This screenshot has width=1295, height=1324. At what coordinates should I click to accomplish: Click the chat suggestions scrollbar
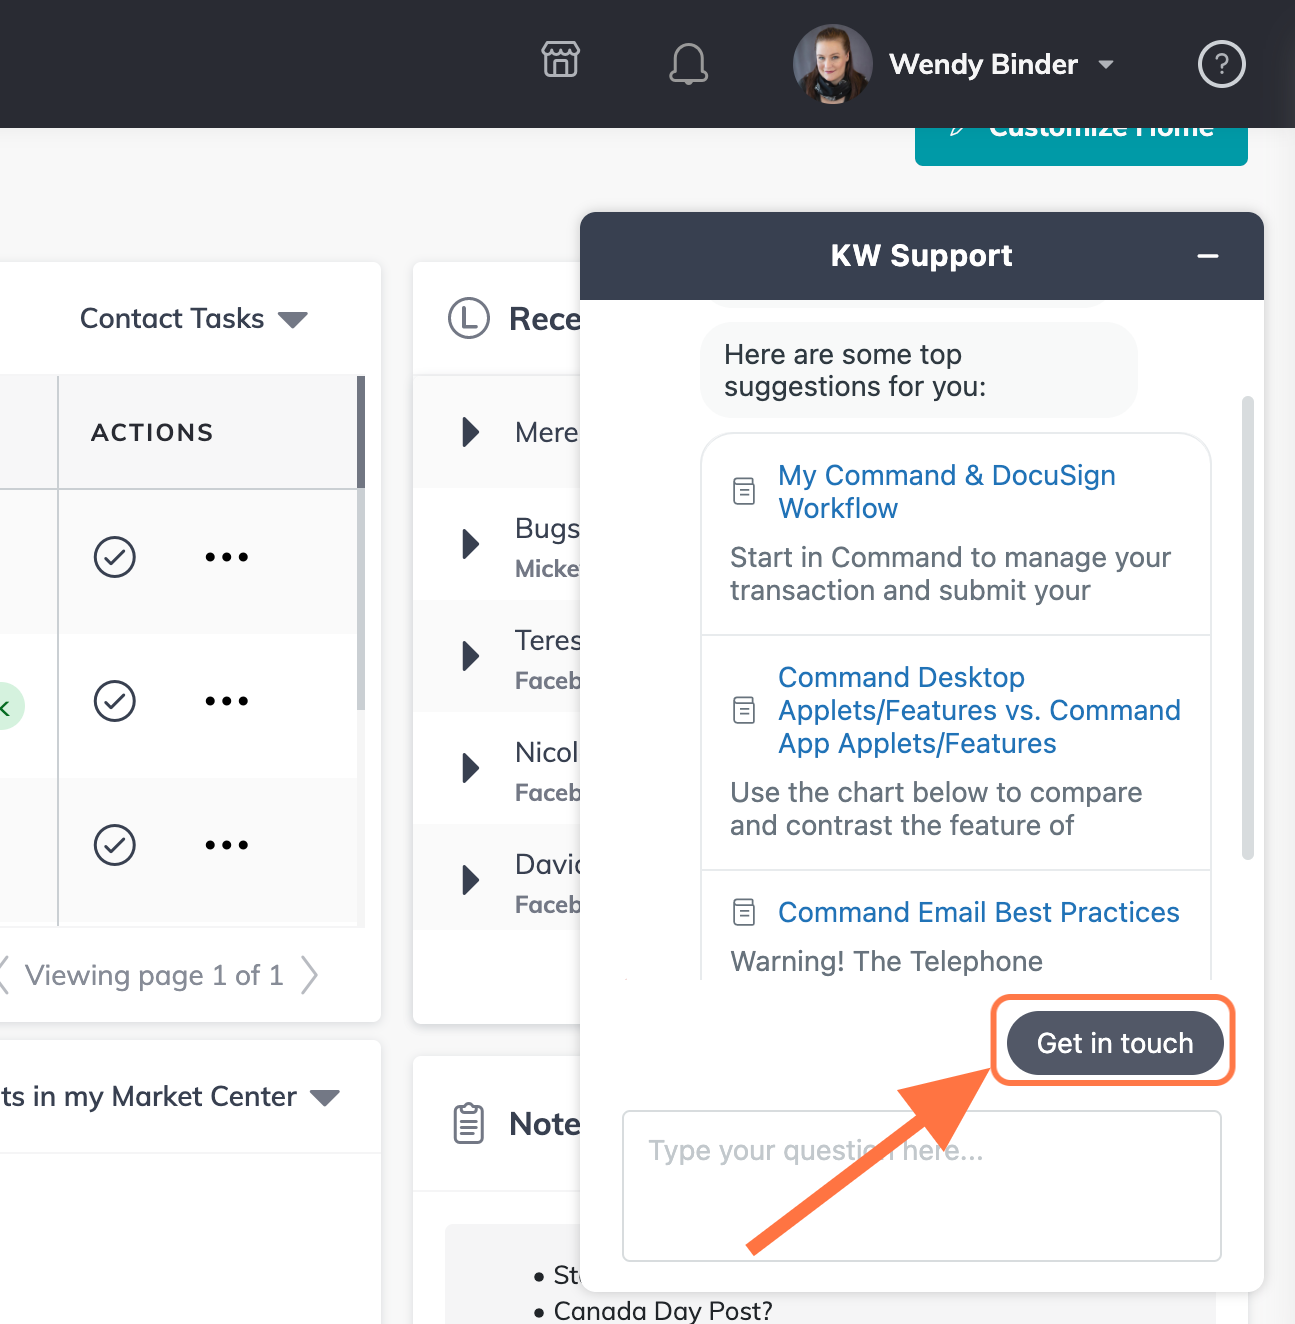(x=1247, y=628)
